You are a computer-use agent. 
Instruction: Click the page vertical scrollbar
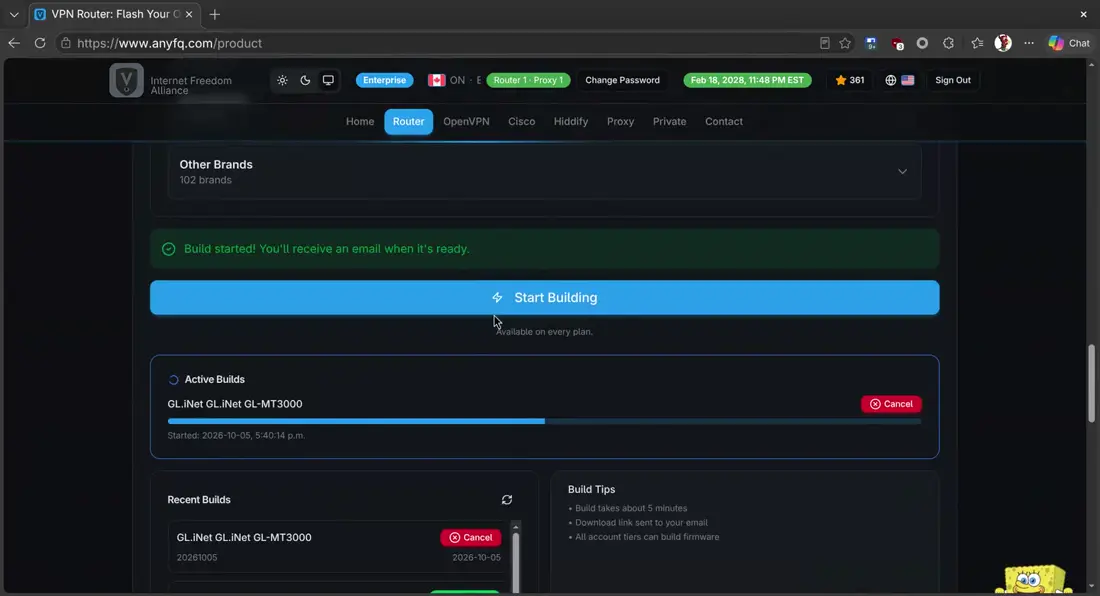coord(1091,384)
